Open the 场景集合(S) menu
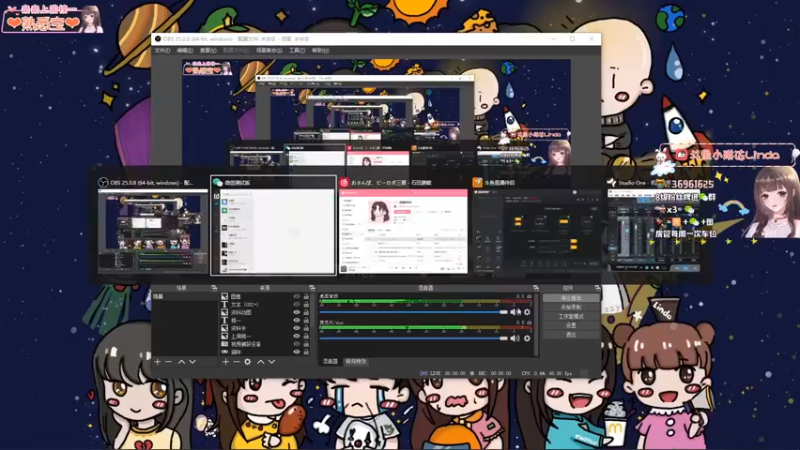 click(269, 51)
